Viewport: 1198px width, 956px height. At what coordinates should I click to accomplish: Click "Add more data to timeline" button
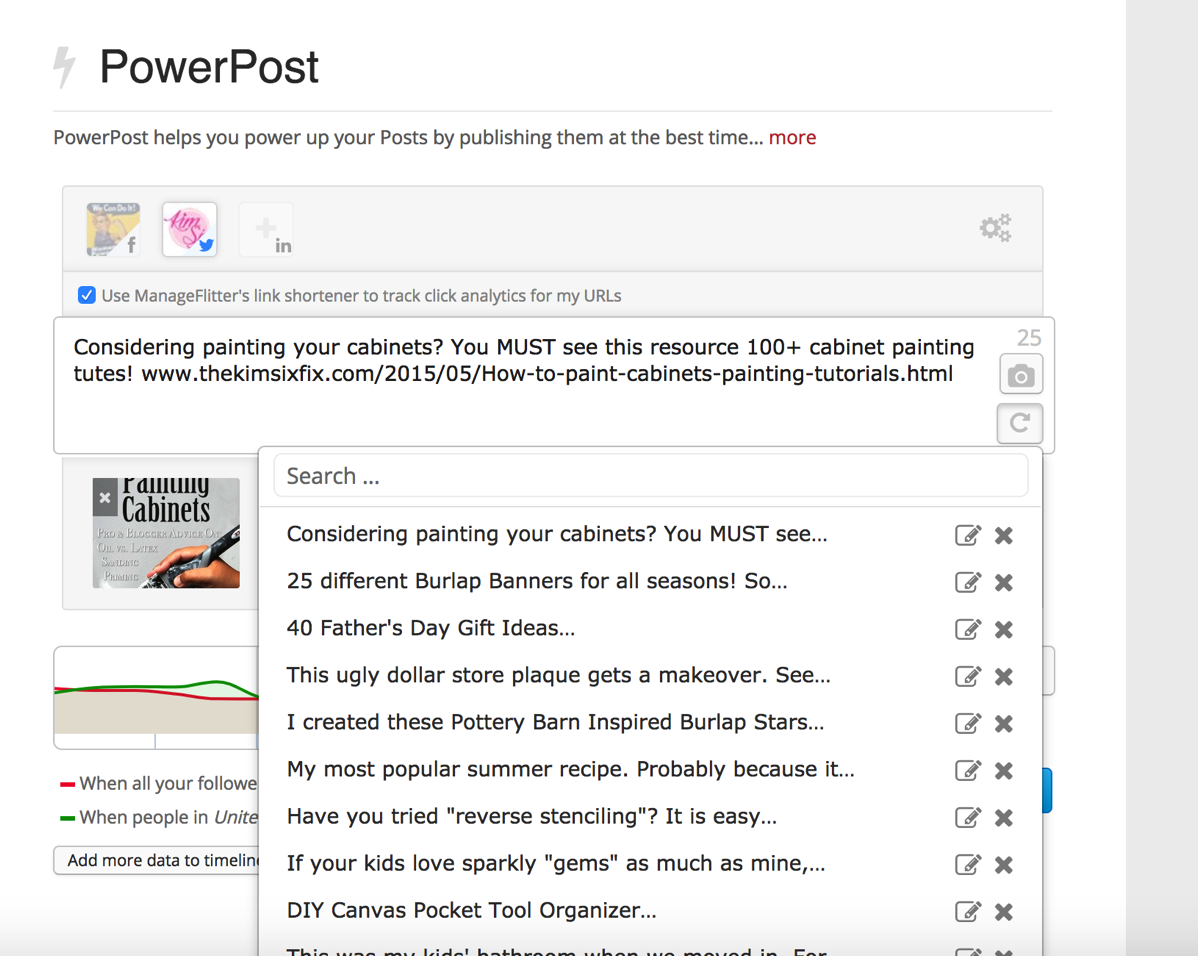(x=156, y=860)
